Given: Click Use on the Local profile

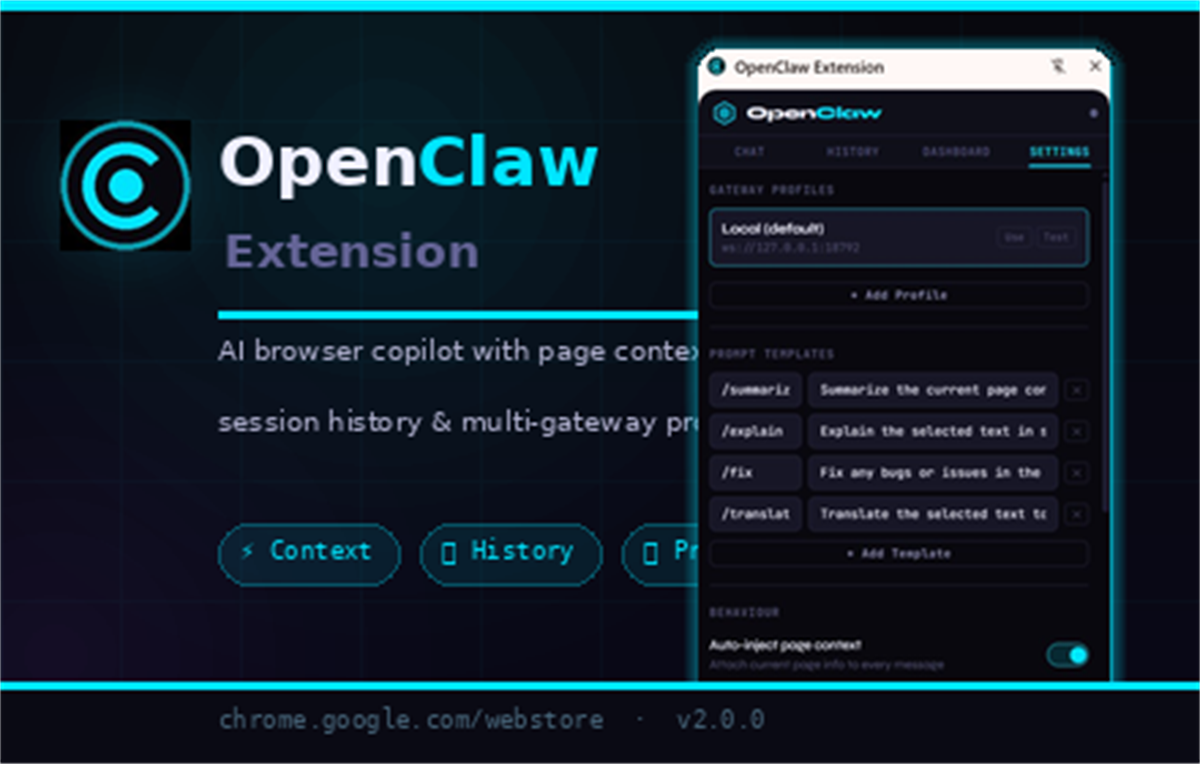Looking at the screenshot, I should (1014, 237).
